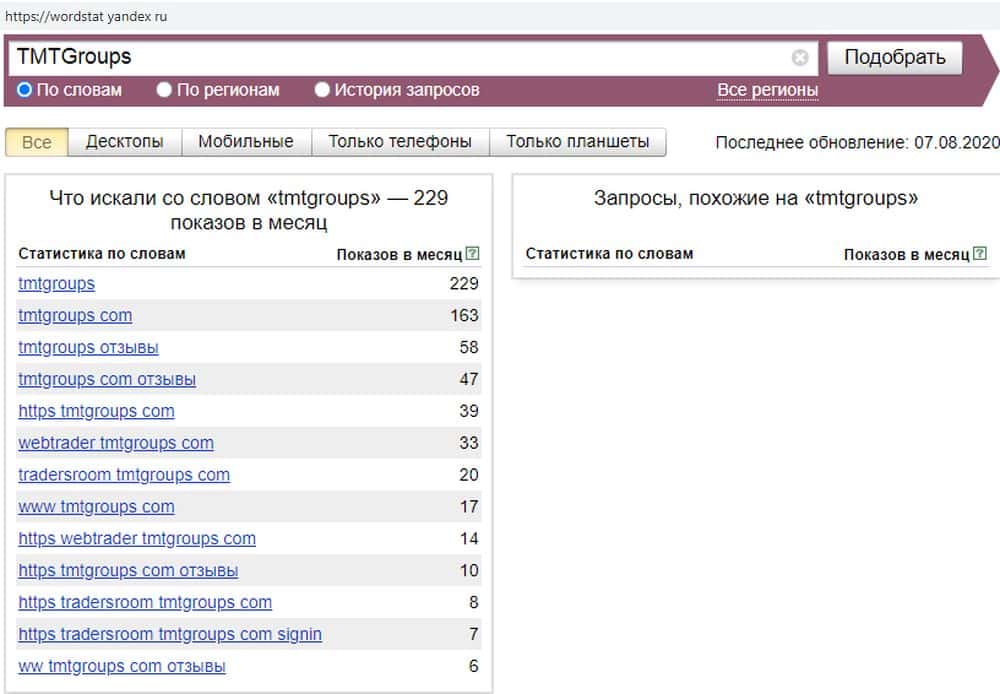Clear the search field with the X icon
The height and width of the screenshot is (694, 1000).
point(800,58)
